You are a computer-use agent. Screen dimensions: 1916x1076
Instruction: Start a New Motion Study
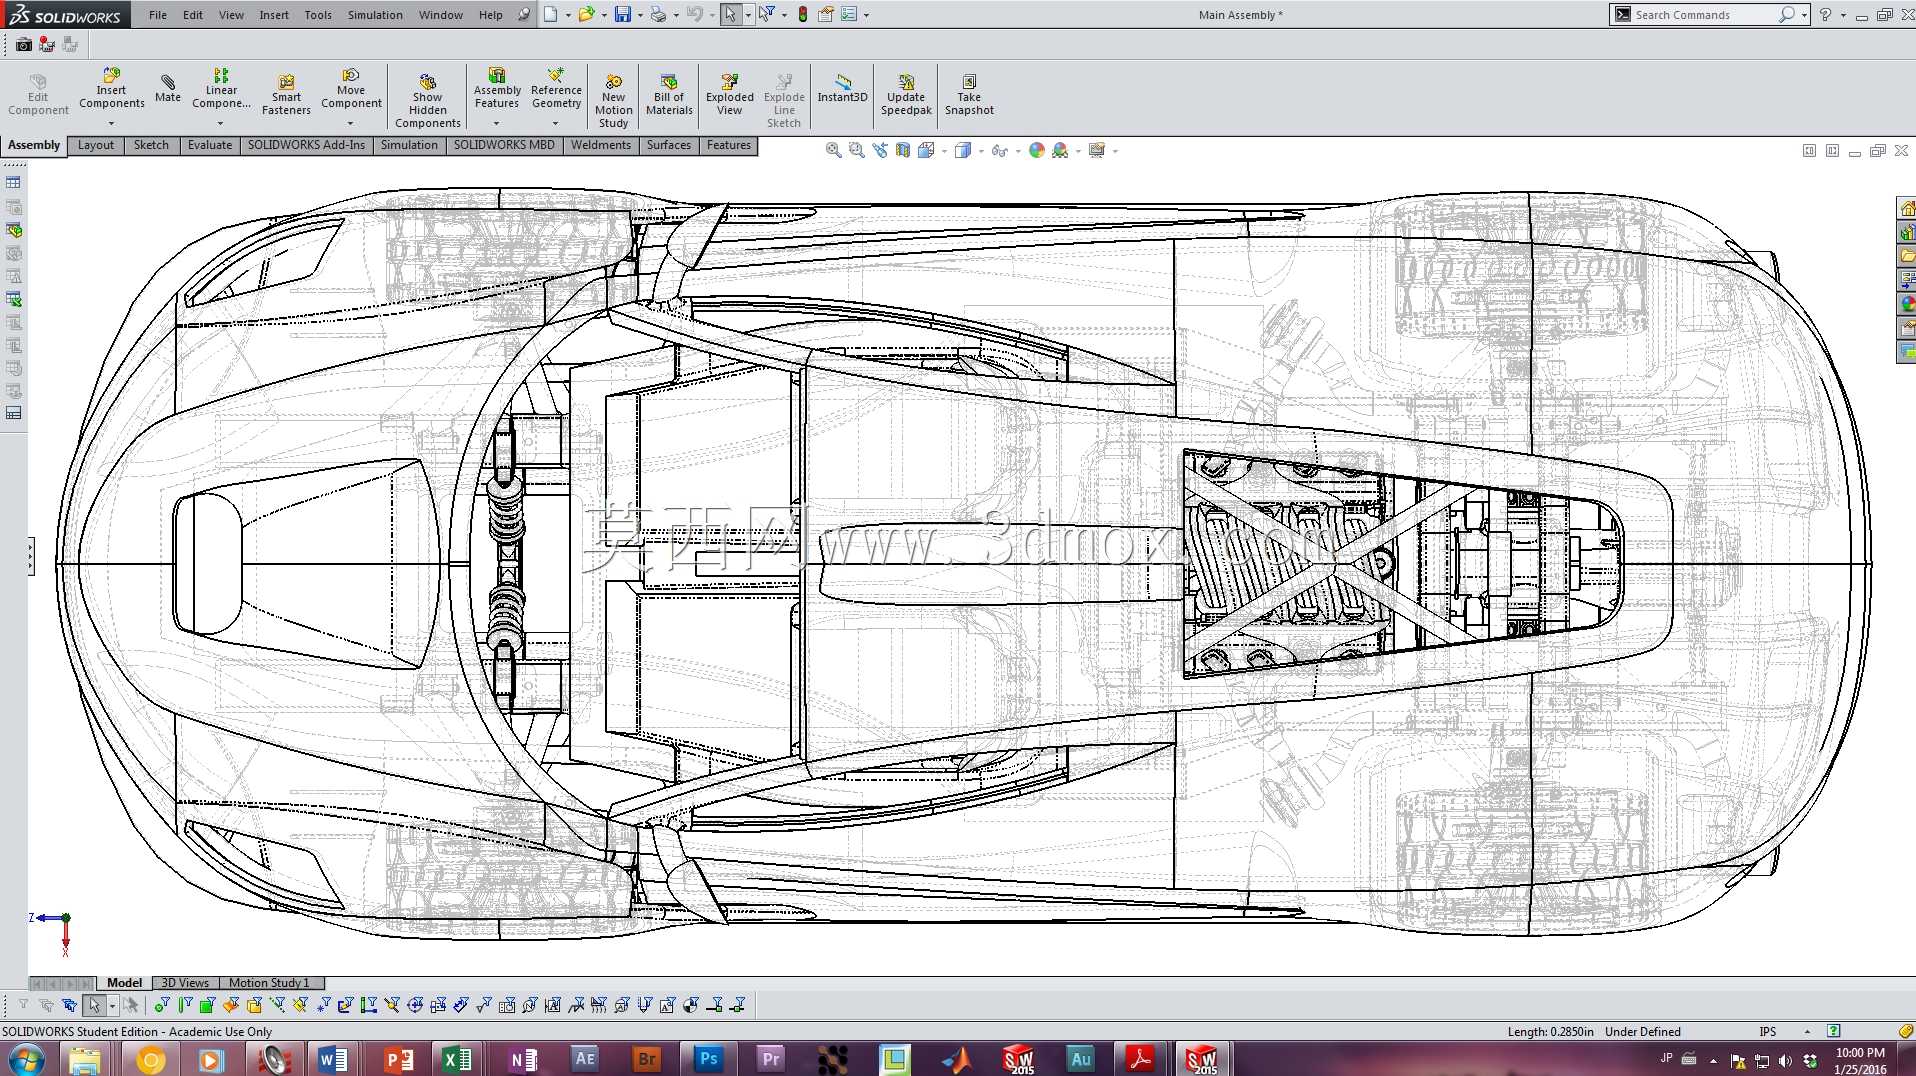[613, 101]
